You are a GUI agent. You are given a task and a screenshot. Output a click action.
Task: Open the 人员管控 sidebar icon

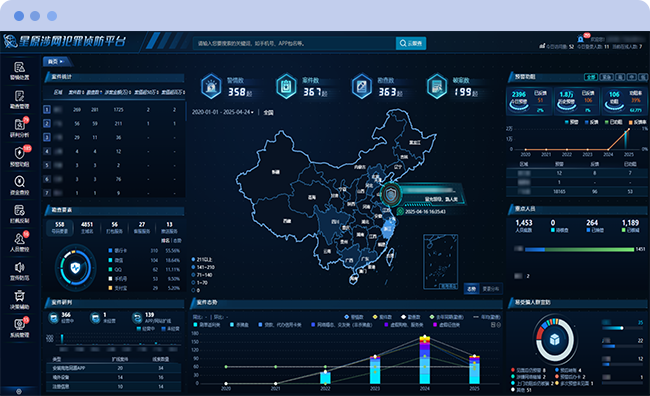[19, 239]
